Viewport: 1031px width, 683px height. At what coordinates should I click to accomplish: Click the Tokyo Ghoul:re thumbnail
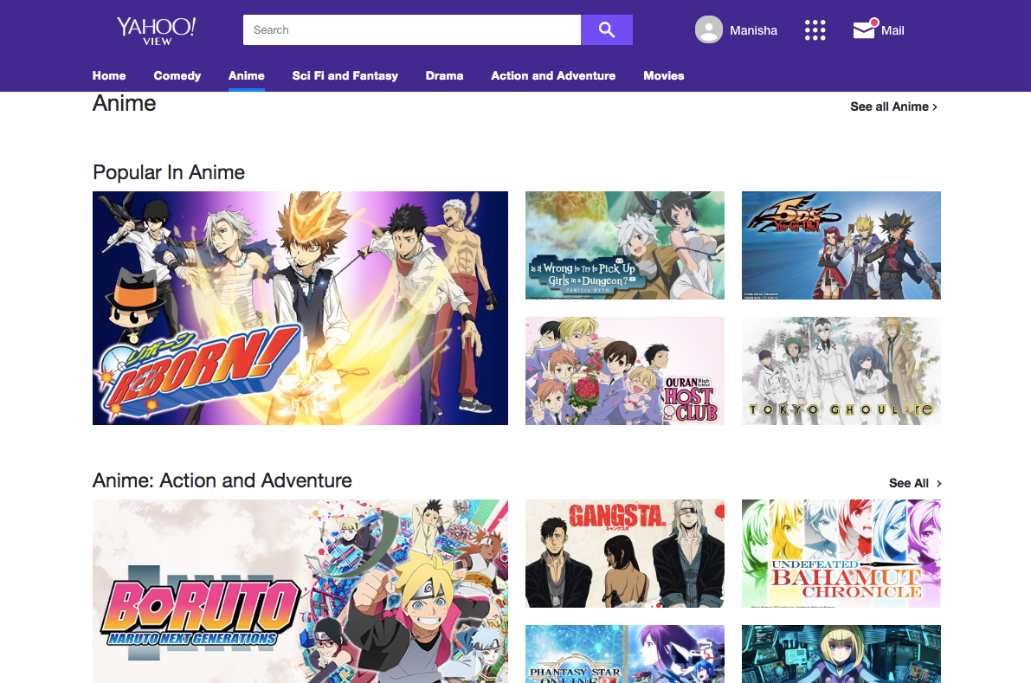click(840, 370)
